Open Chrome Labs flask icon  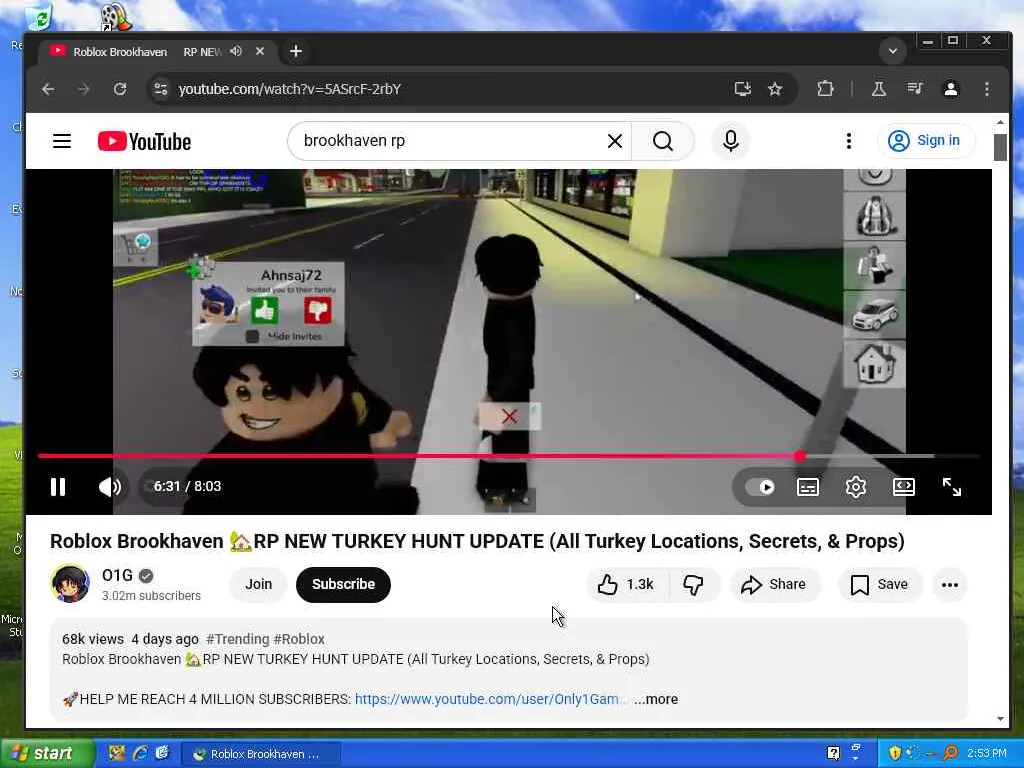[x=879, y=89]
